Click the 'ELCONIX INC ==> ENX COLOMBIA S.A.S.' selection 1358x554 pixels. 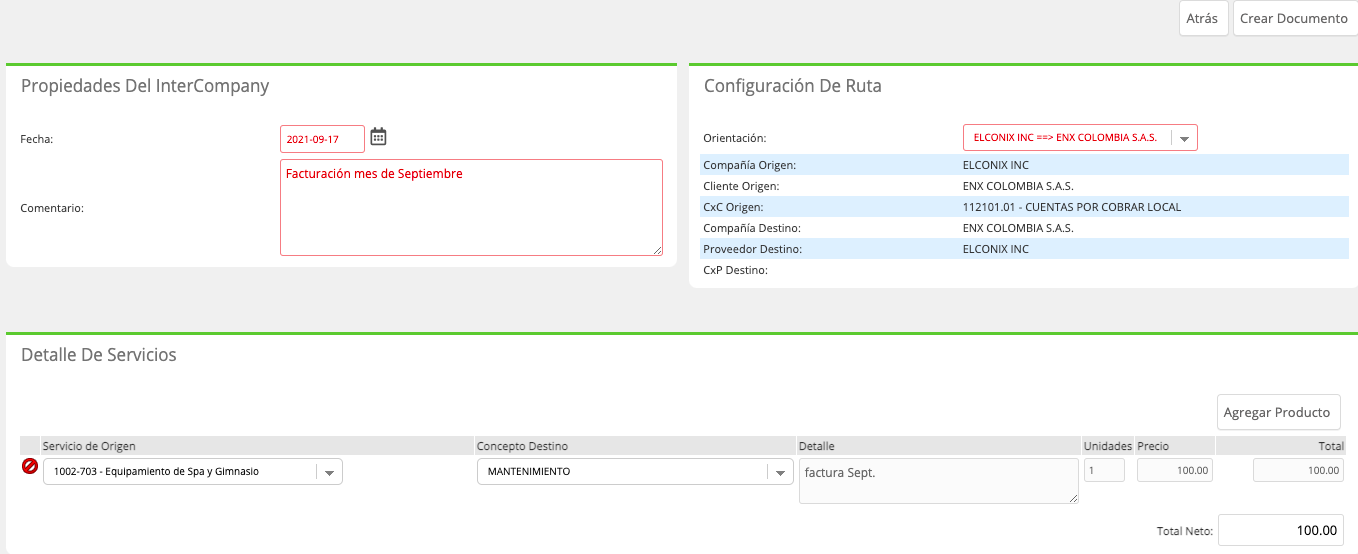click(x=1065, y=138)
